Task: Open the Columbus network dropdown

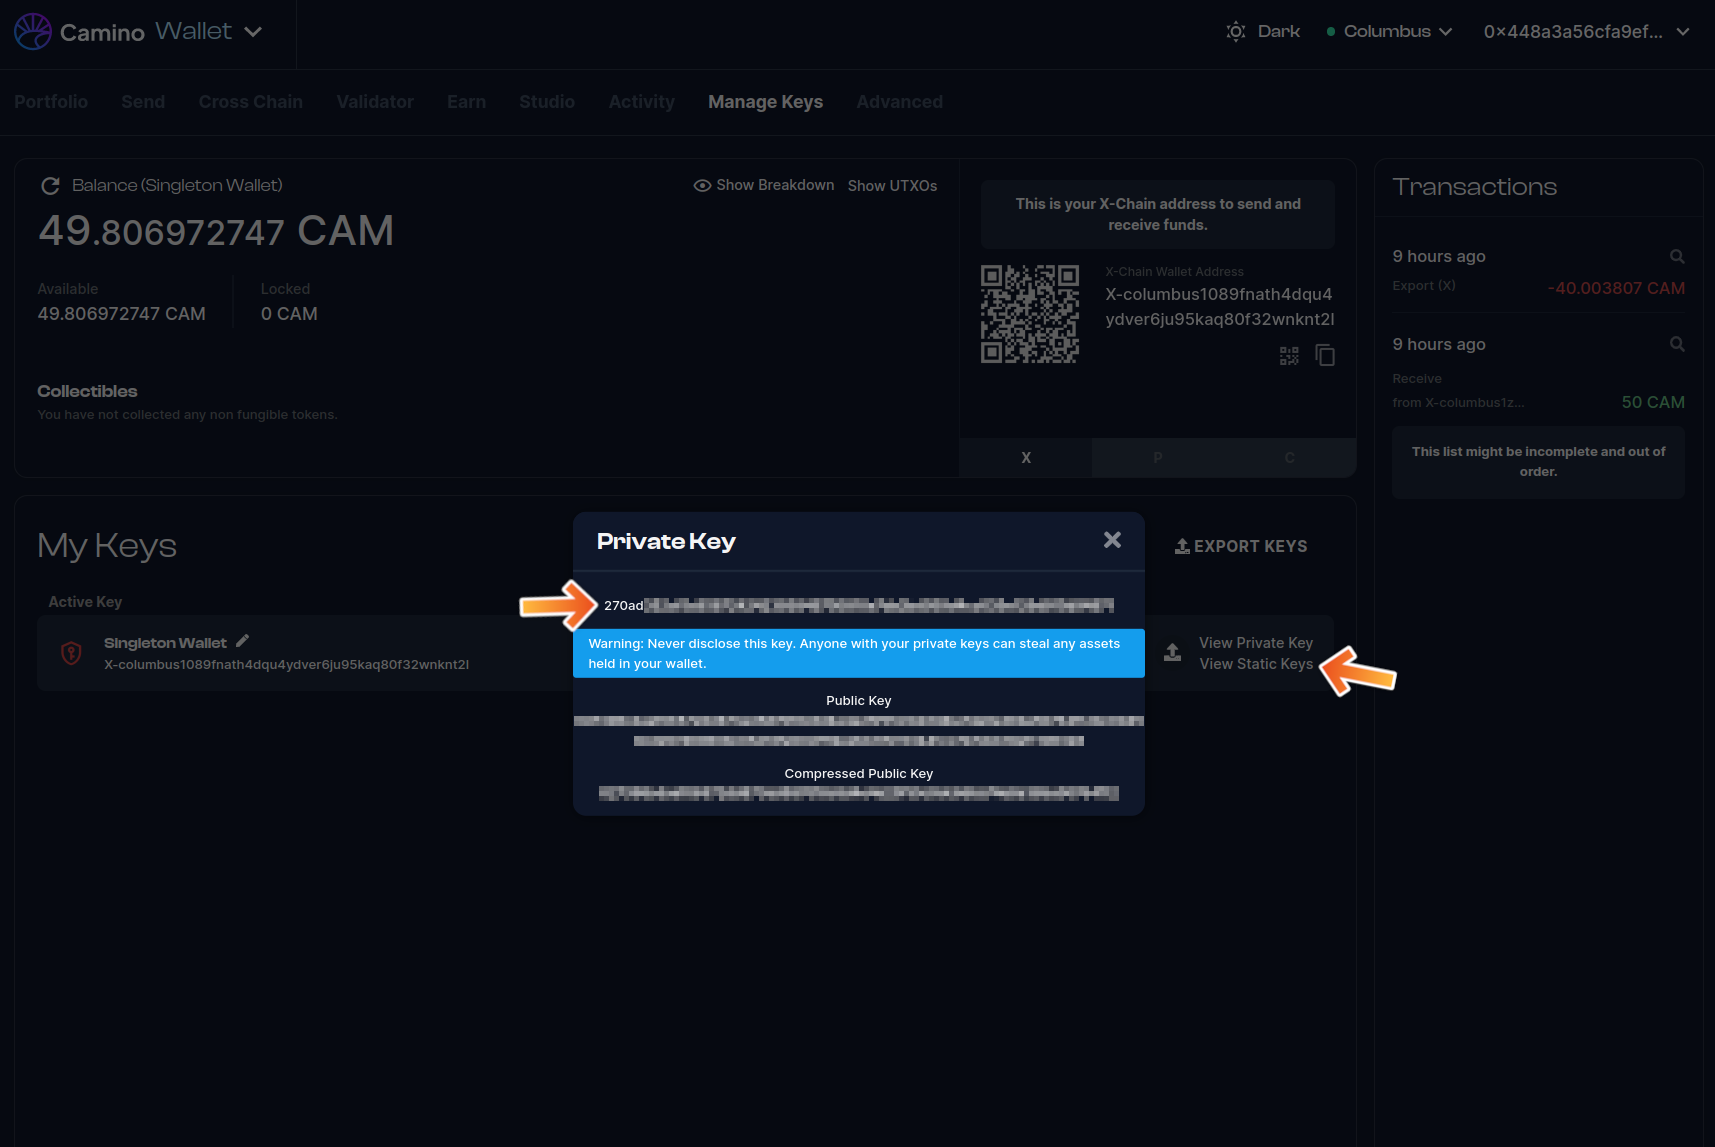Action: 1389,32
